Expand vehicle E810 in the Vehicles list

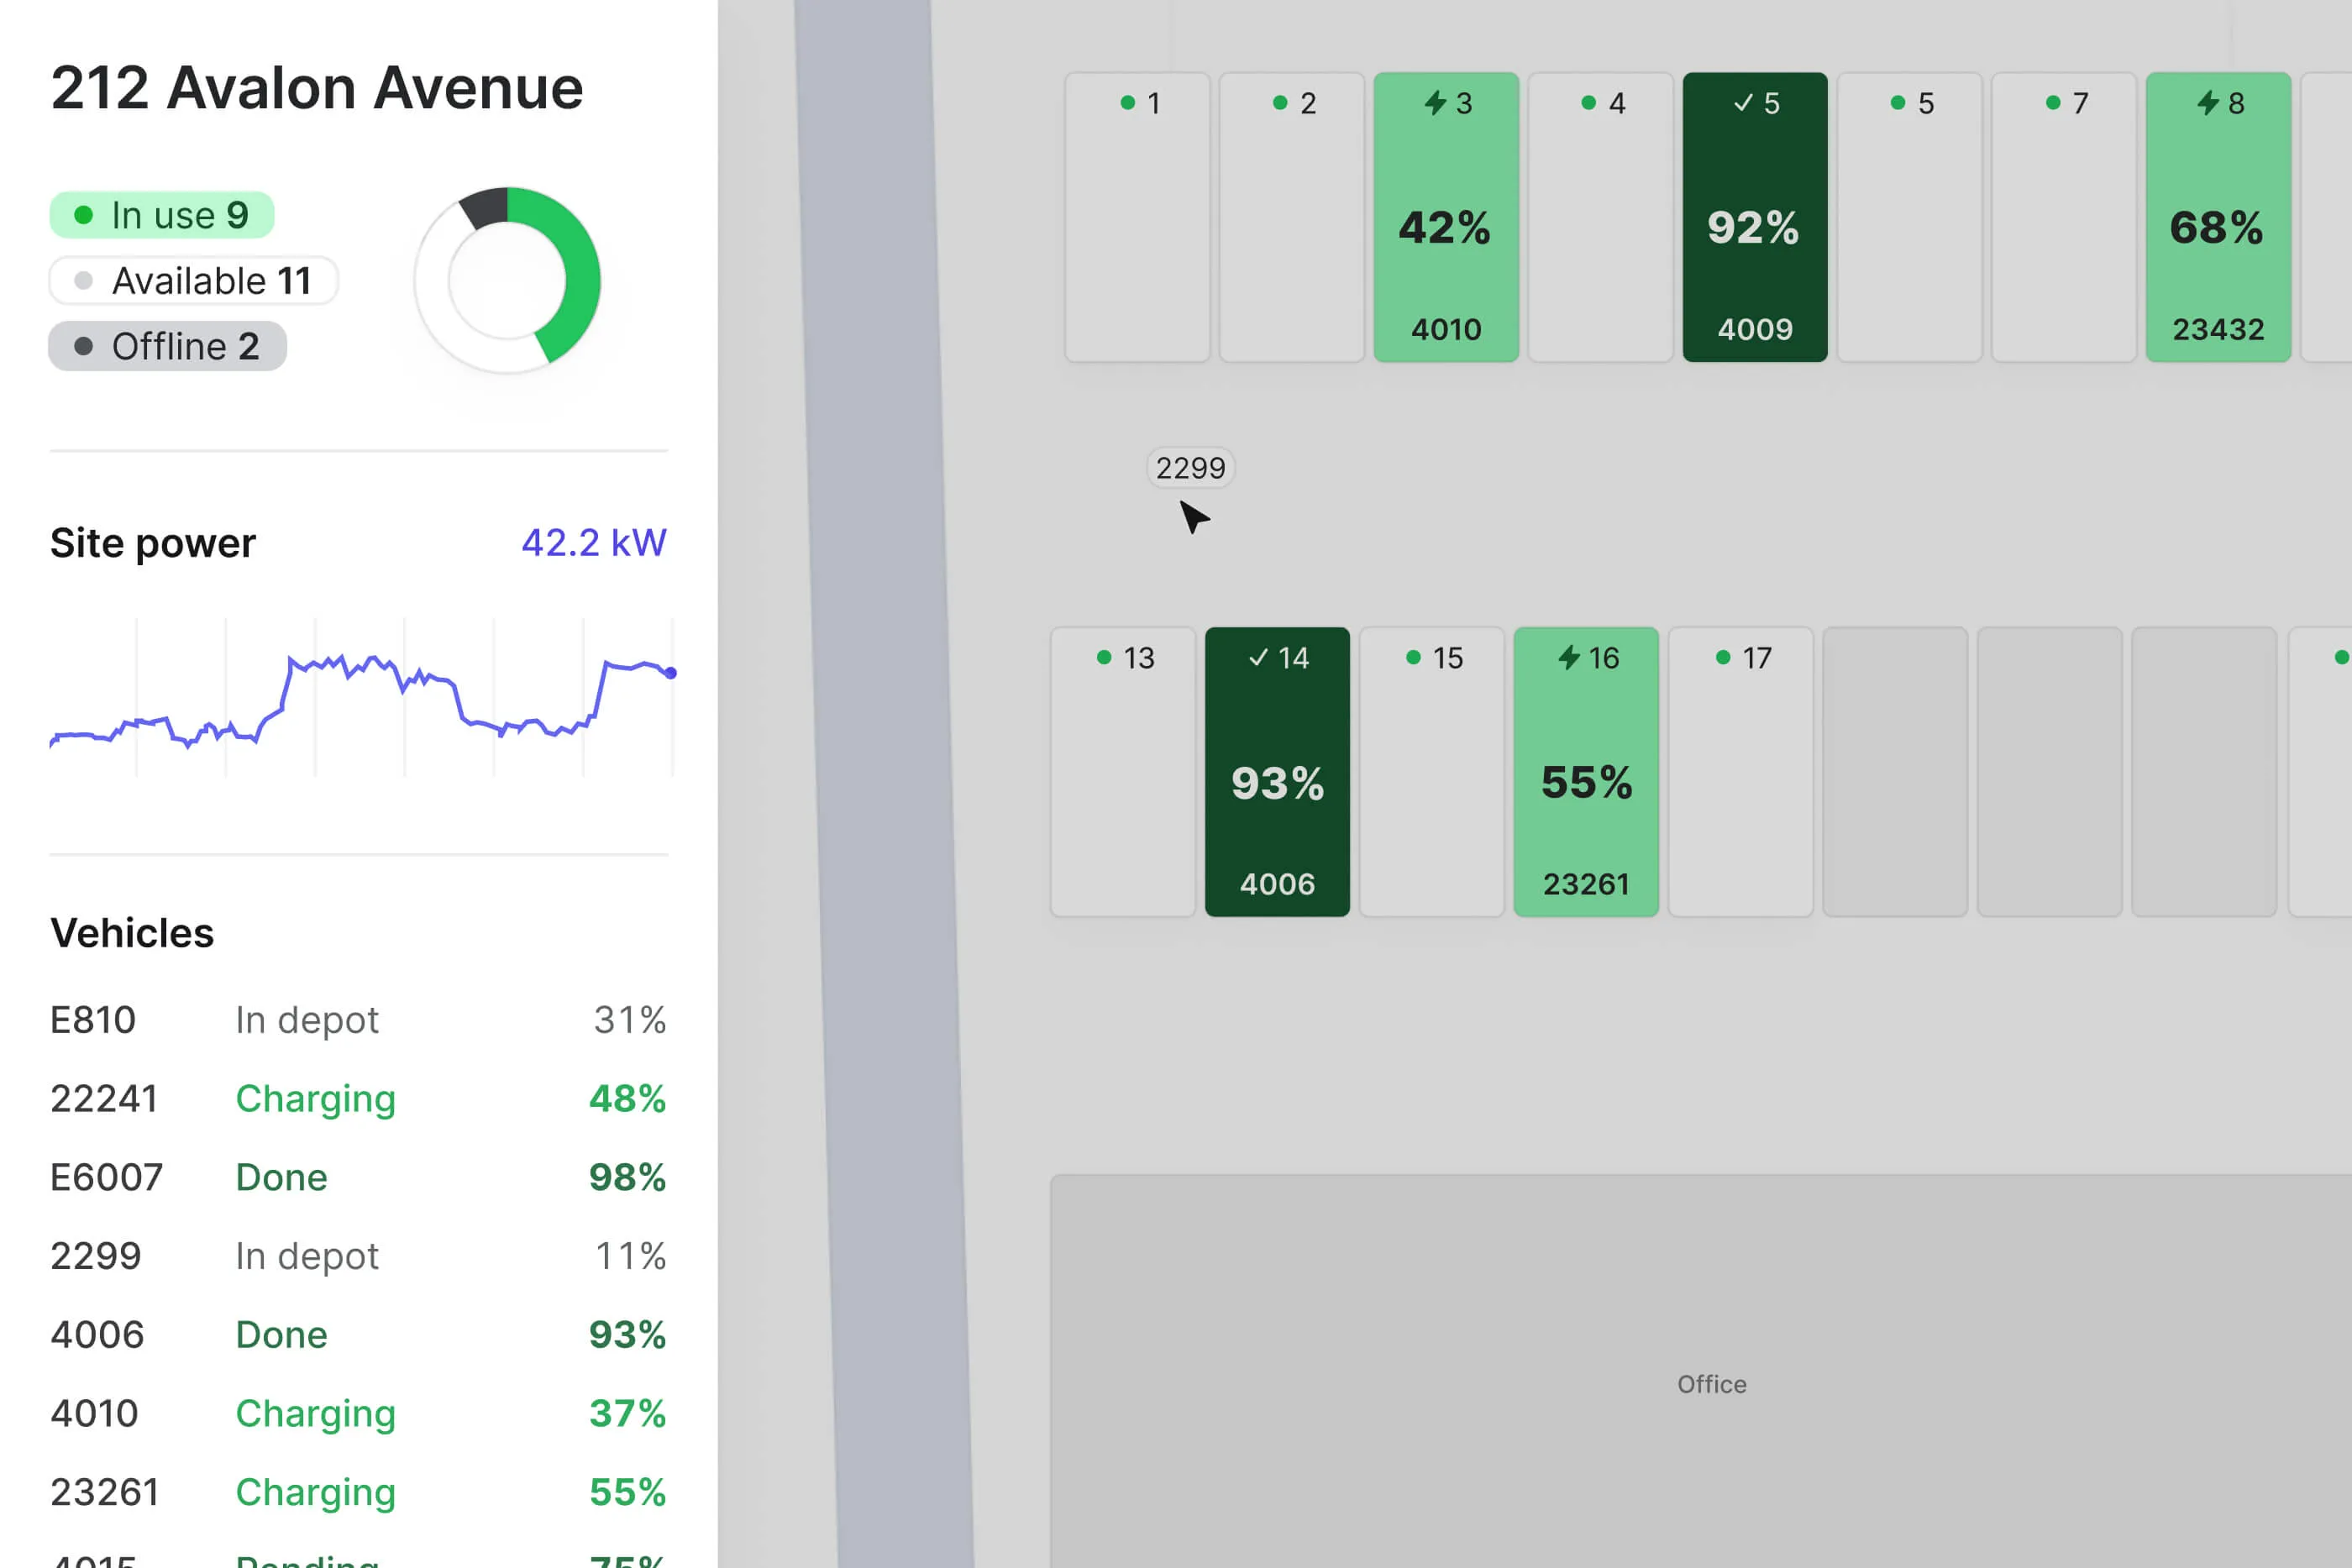[x=94, y=1019]
